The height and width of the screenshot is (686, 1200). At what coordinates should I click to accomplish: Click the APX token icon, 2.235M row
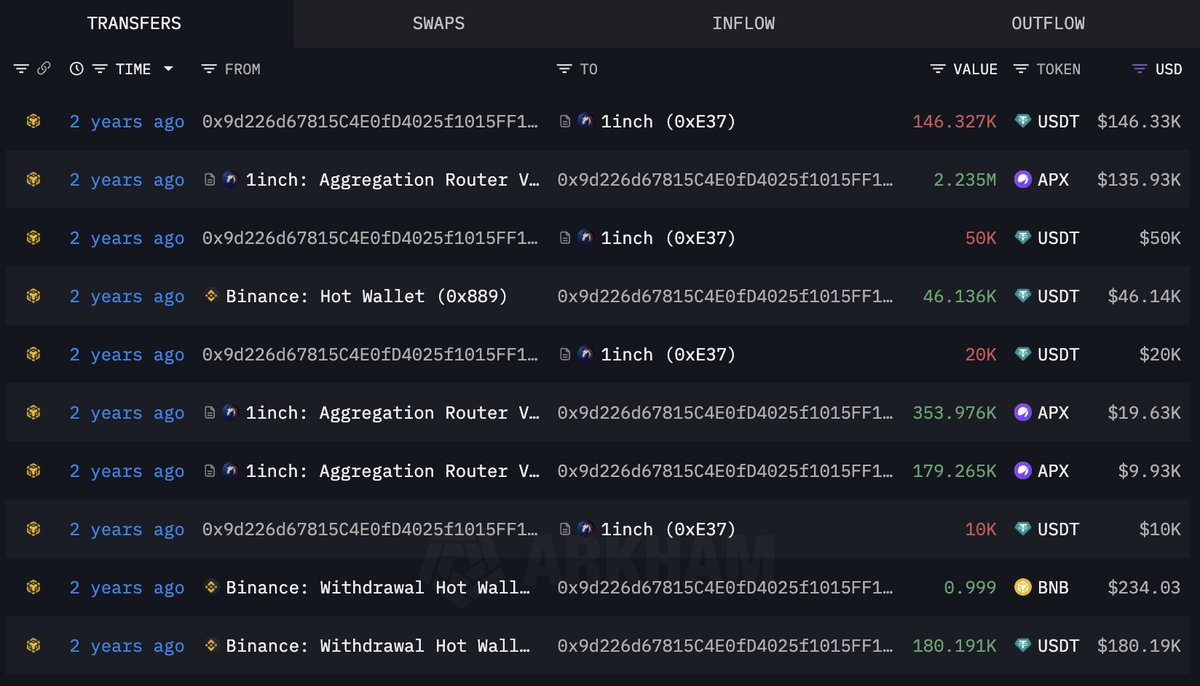(1023, 180)
